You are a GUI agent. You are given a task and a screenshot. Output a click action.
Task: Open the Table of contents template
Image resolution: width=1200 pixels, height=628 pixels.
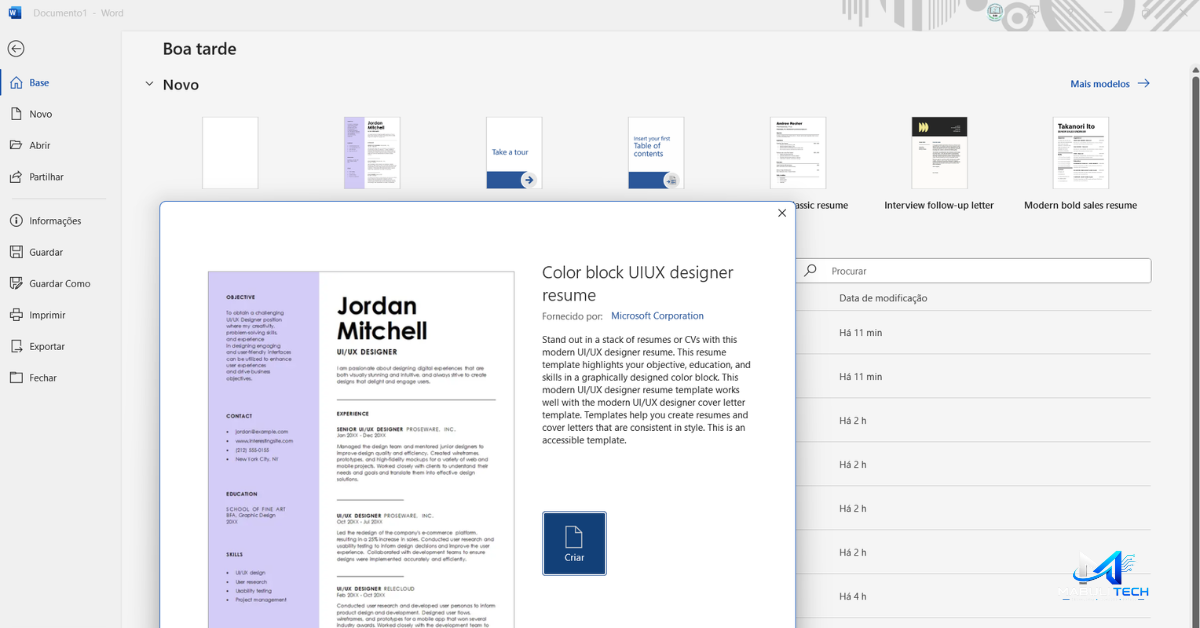(x=656, y=153)
